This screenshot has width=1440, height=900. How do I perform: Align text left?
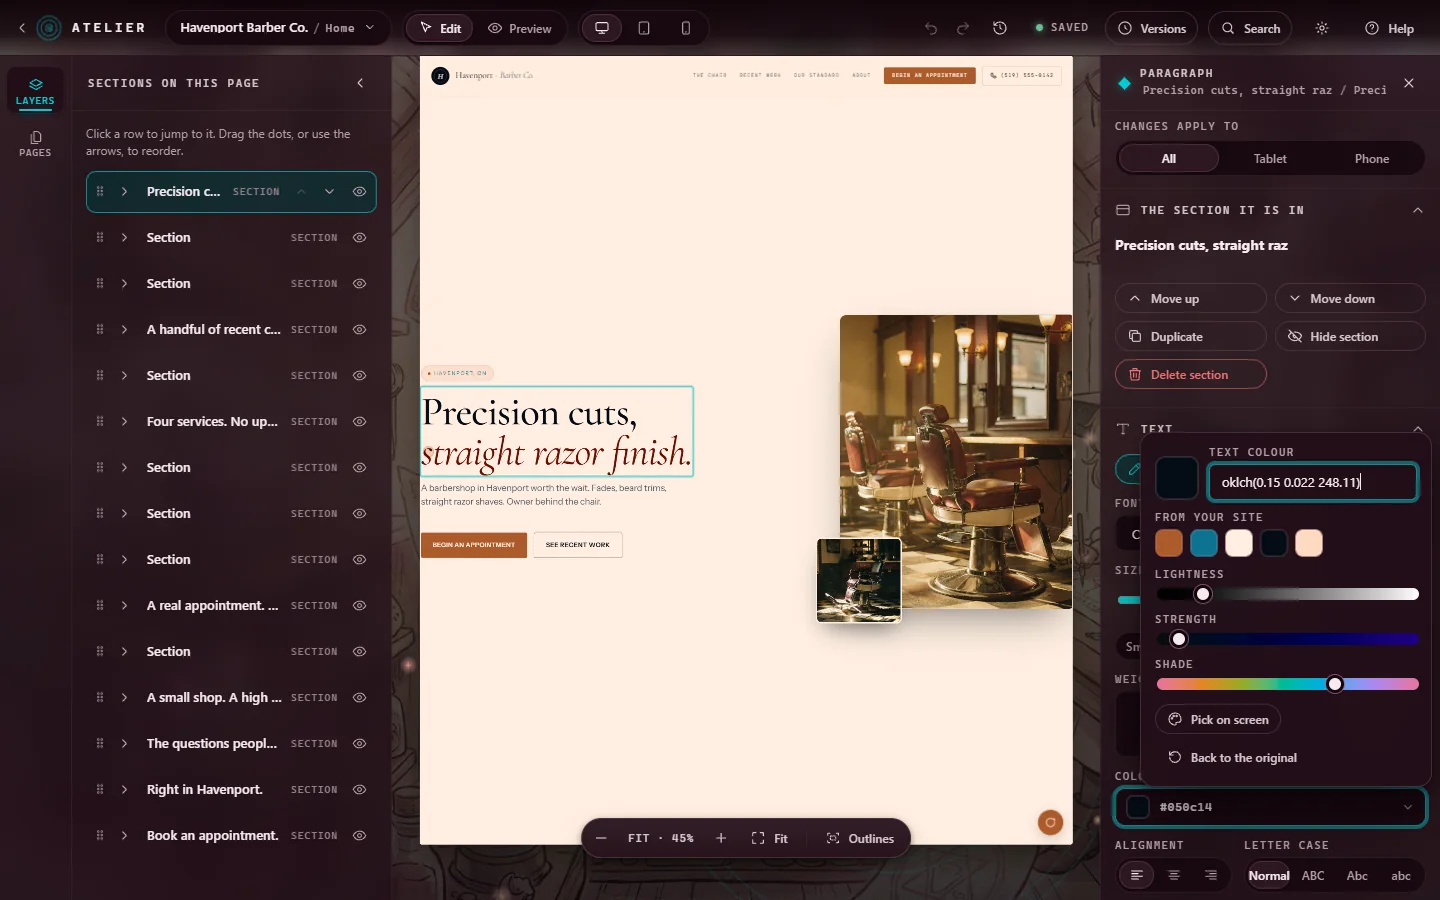[1137, 875]
